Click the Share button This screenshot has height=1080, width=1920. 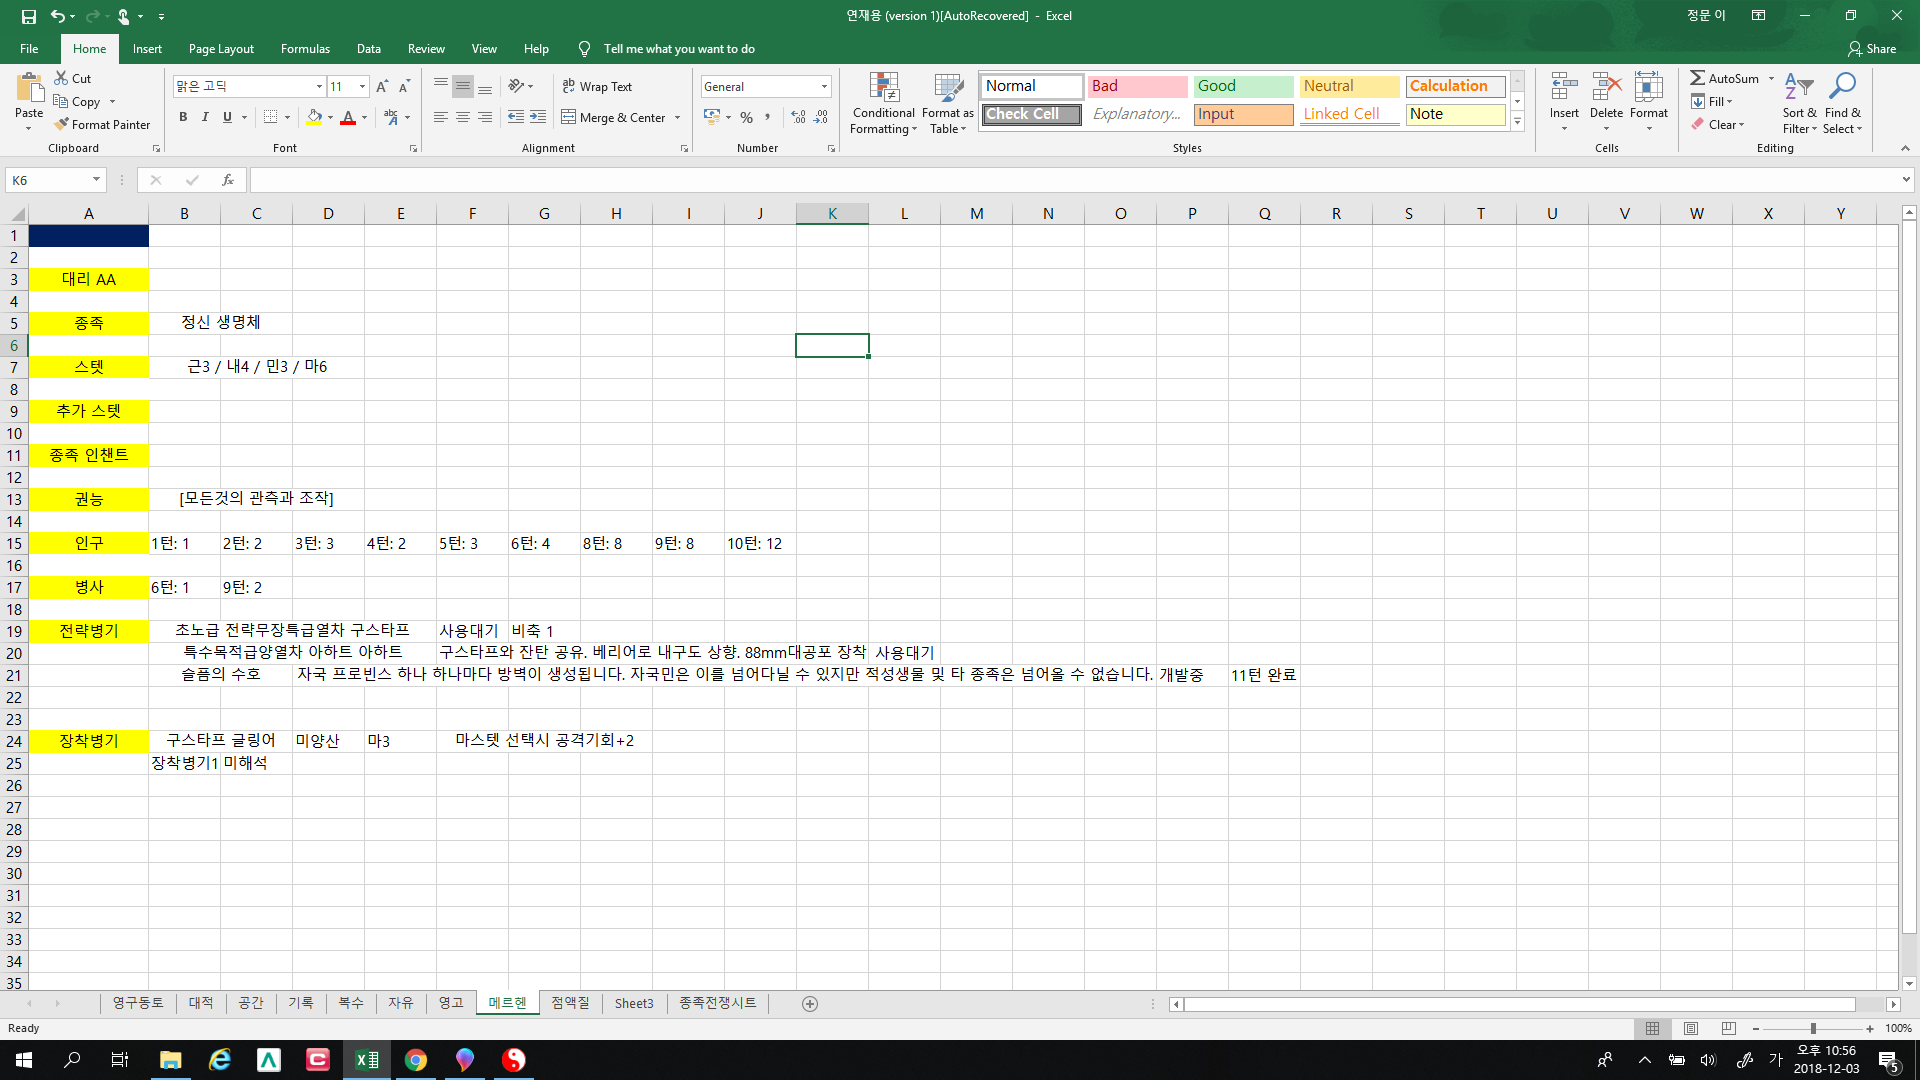[1872, 49]
